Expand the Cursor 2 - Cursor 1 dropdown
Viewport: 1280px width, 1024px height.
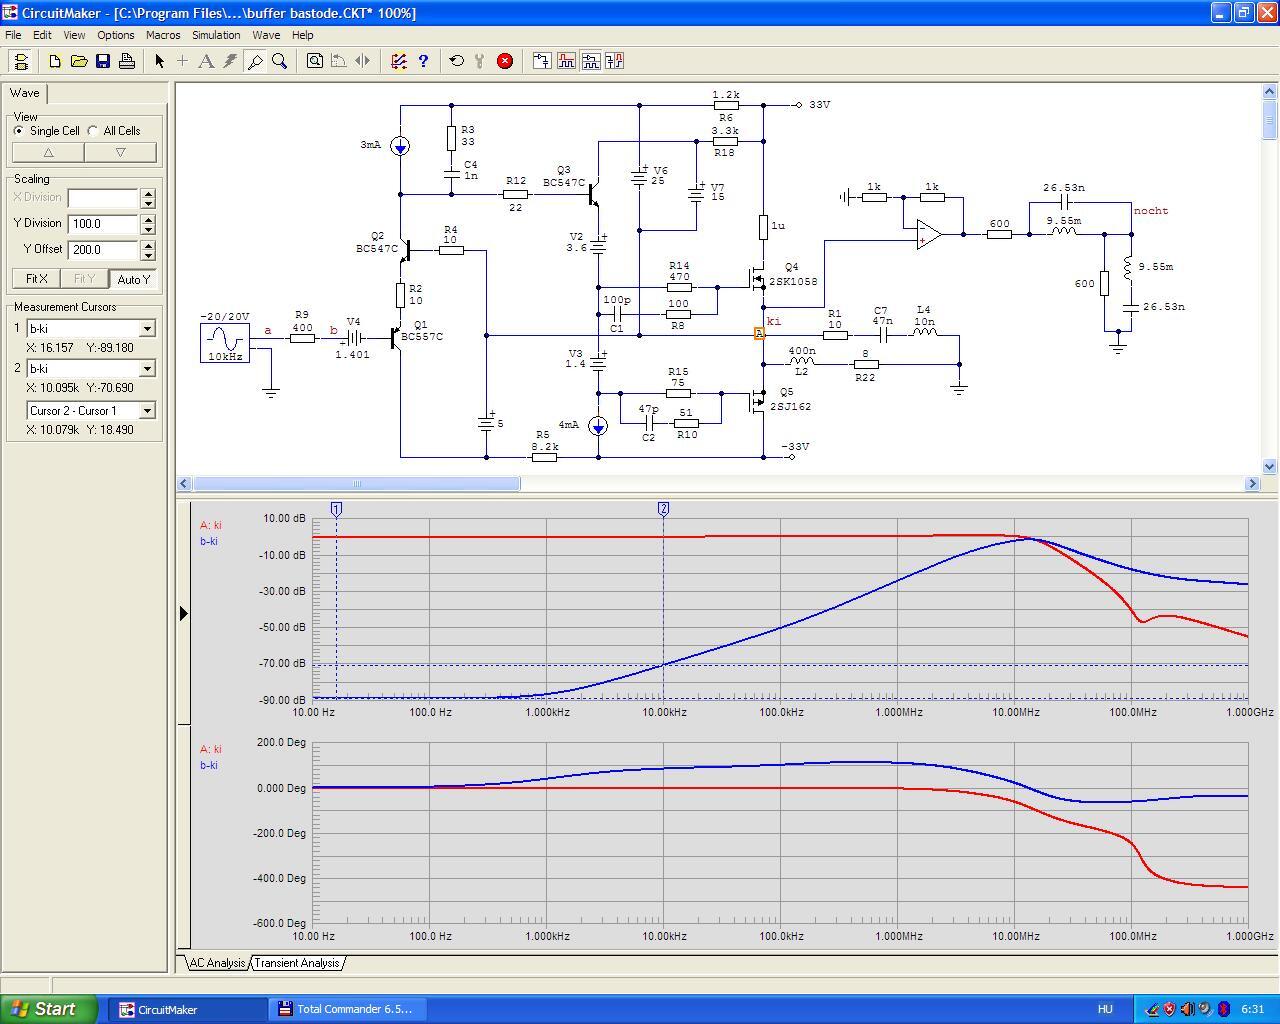coord(147,411)
